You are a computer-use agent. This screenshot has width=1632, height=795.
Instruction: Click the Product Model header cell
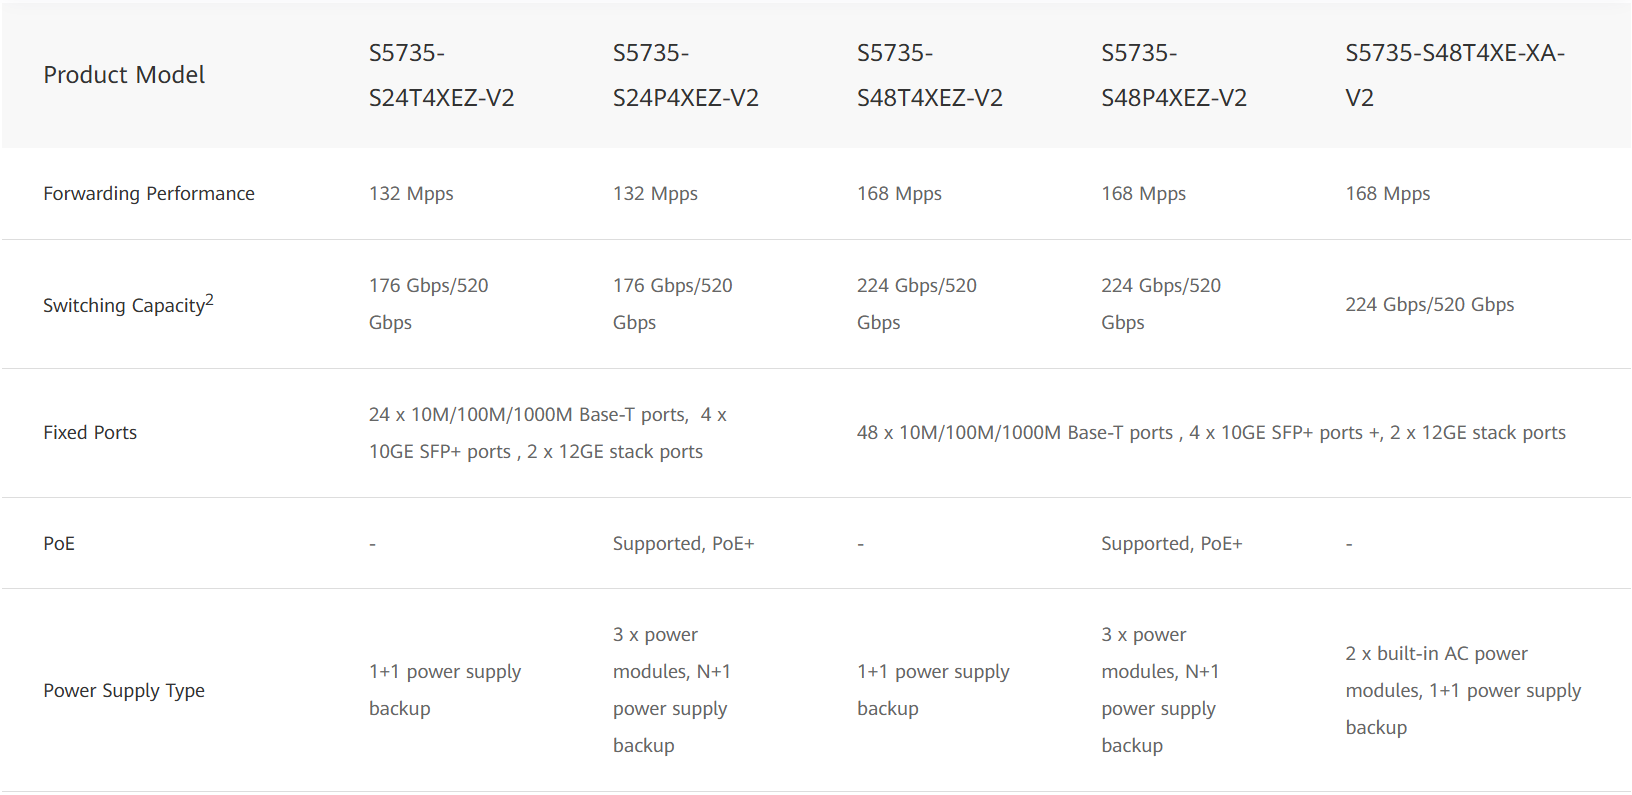click(124, 75)
